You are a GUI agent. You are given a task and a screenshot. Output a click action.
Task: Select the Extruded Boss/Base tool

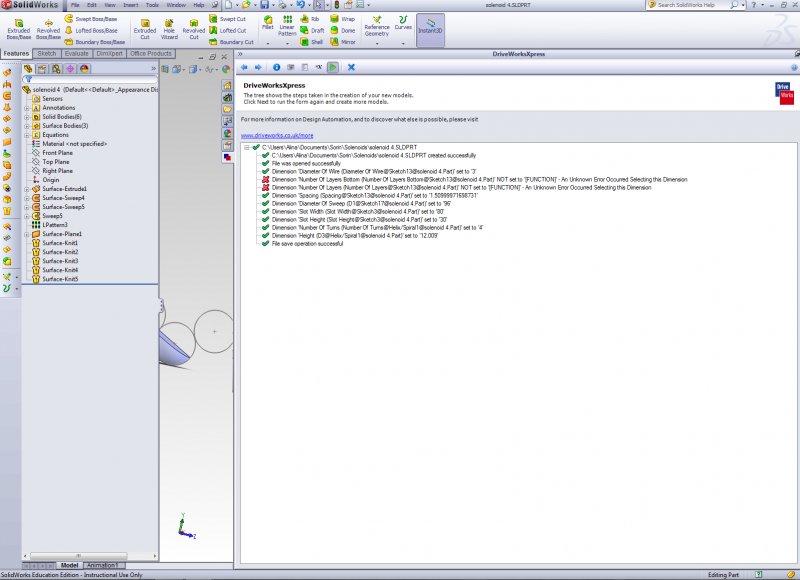tap(19, 30)
